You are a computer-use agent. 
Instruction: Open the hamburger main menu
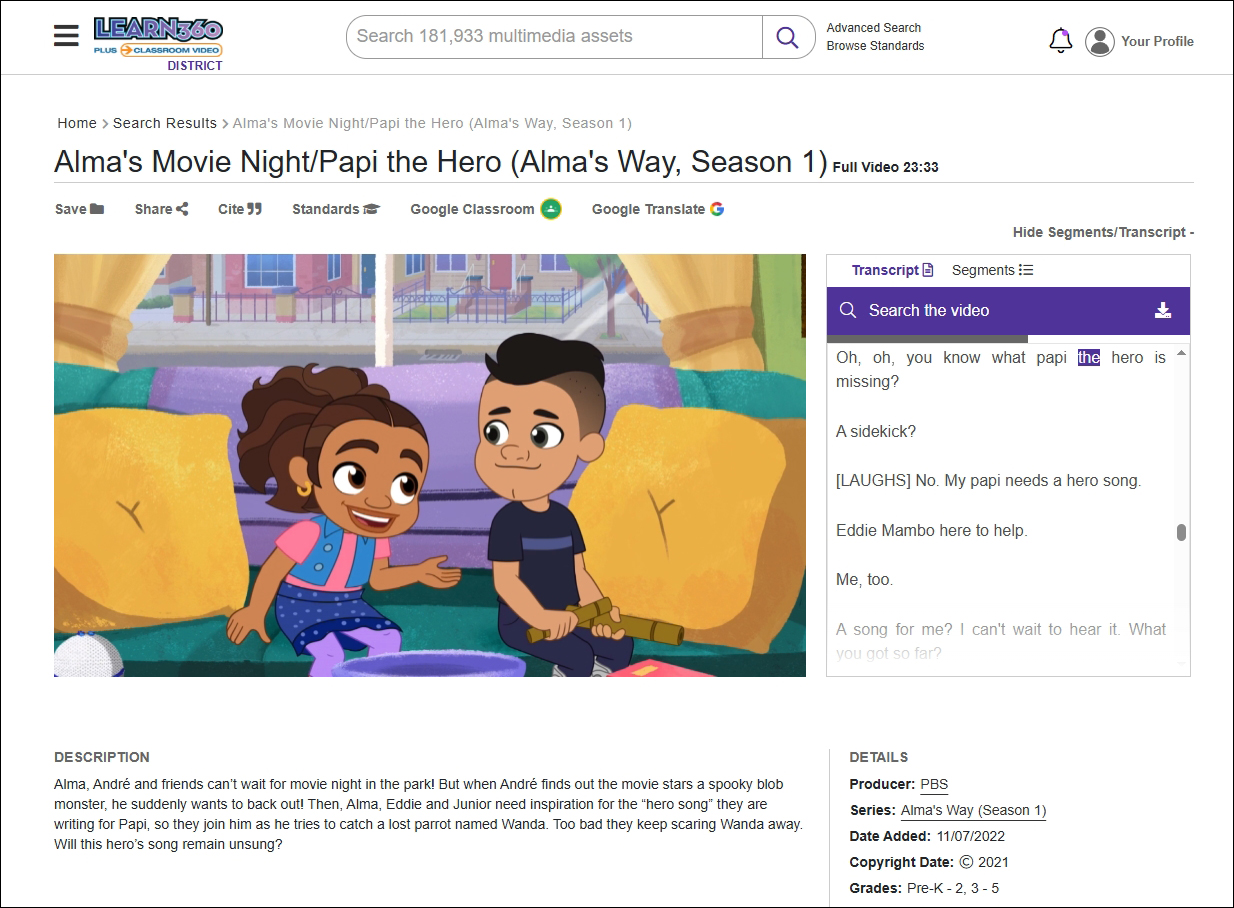point(66,37)
